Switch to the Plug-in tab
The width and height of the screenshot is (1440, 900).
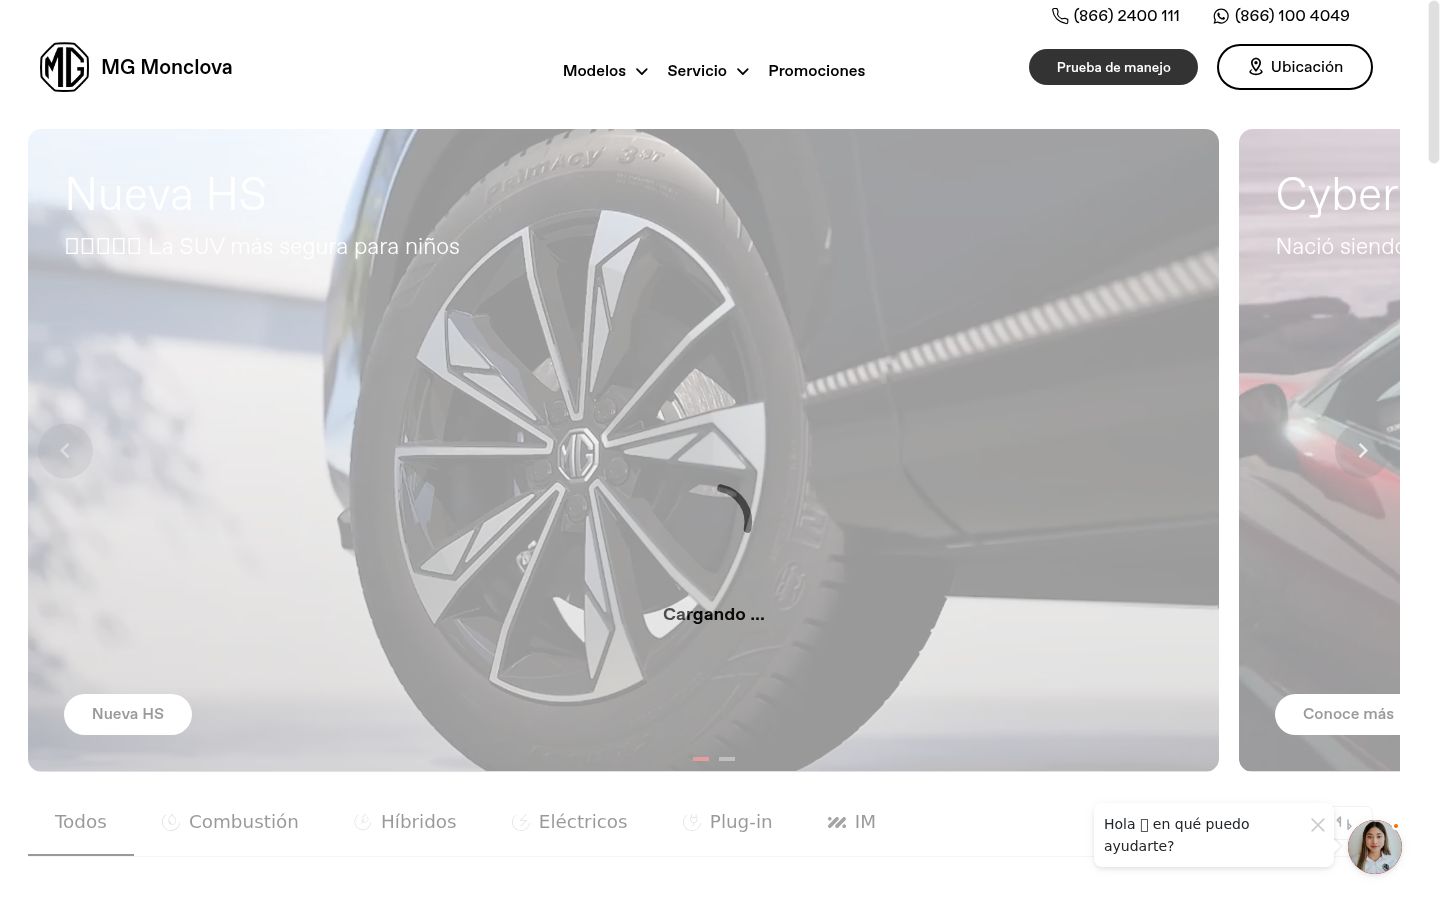727,822
